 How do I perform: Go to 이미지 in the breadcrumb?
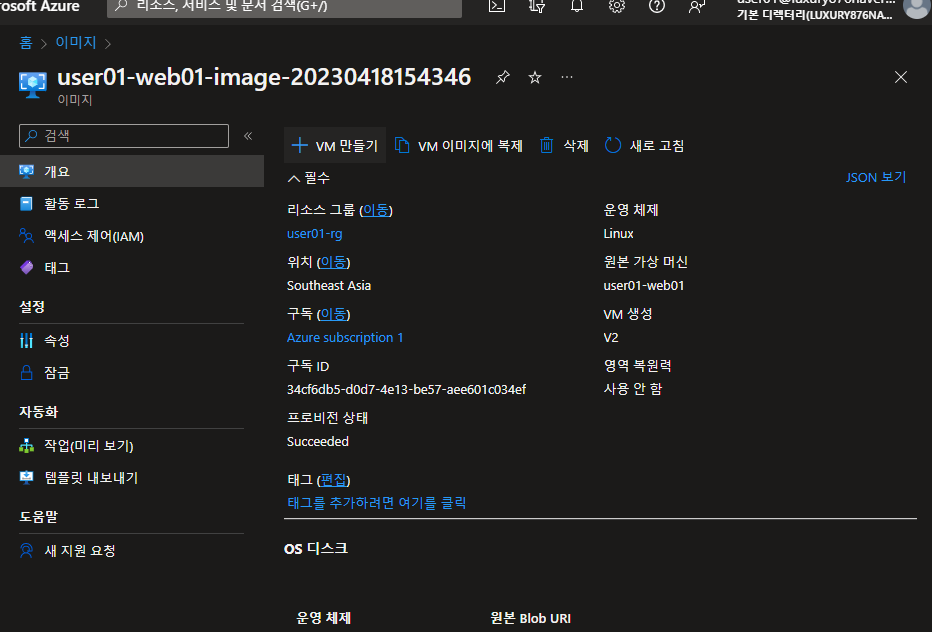[x=75, y=42]
